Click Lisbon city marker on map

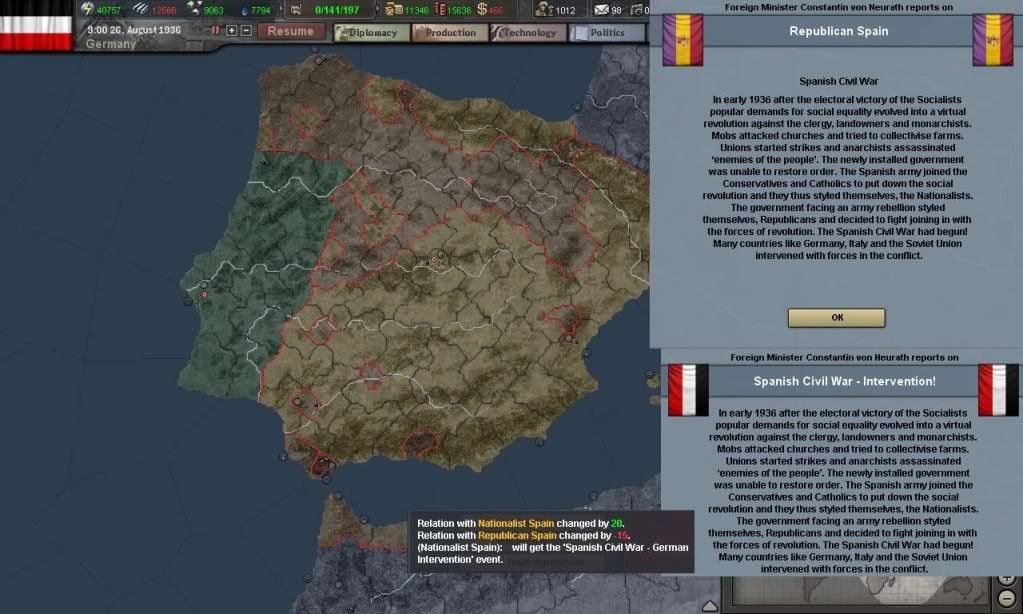[204, 294]
